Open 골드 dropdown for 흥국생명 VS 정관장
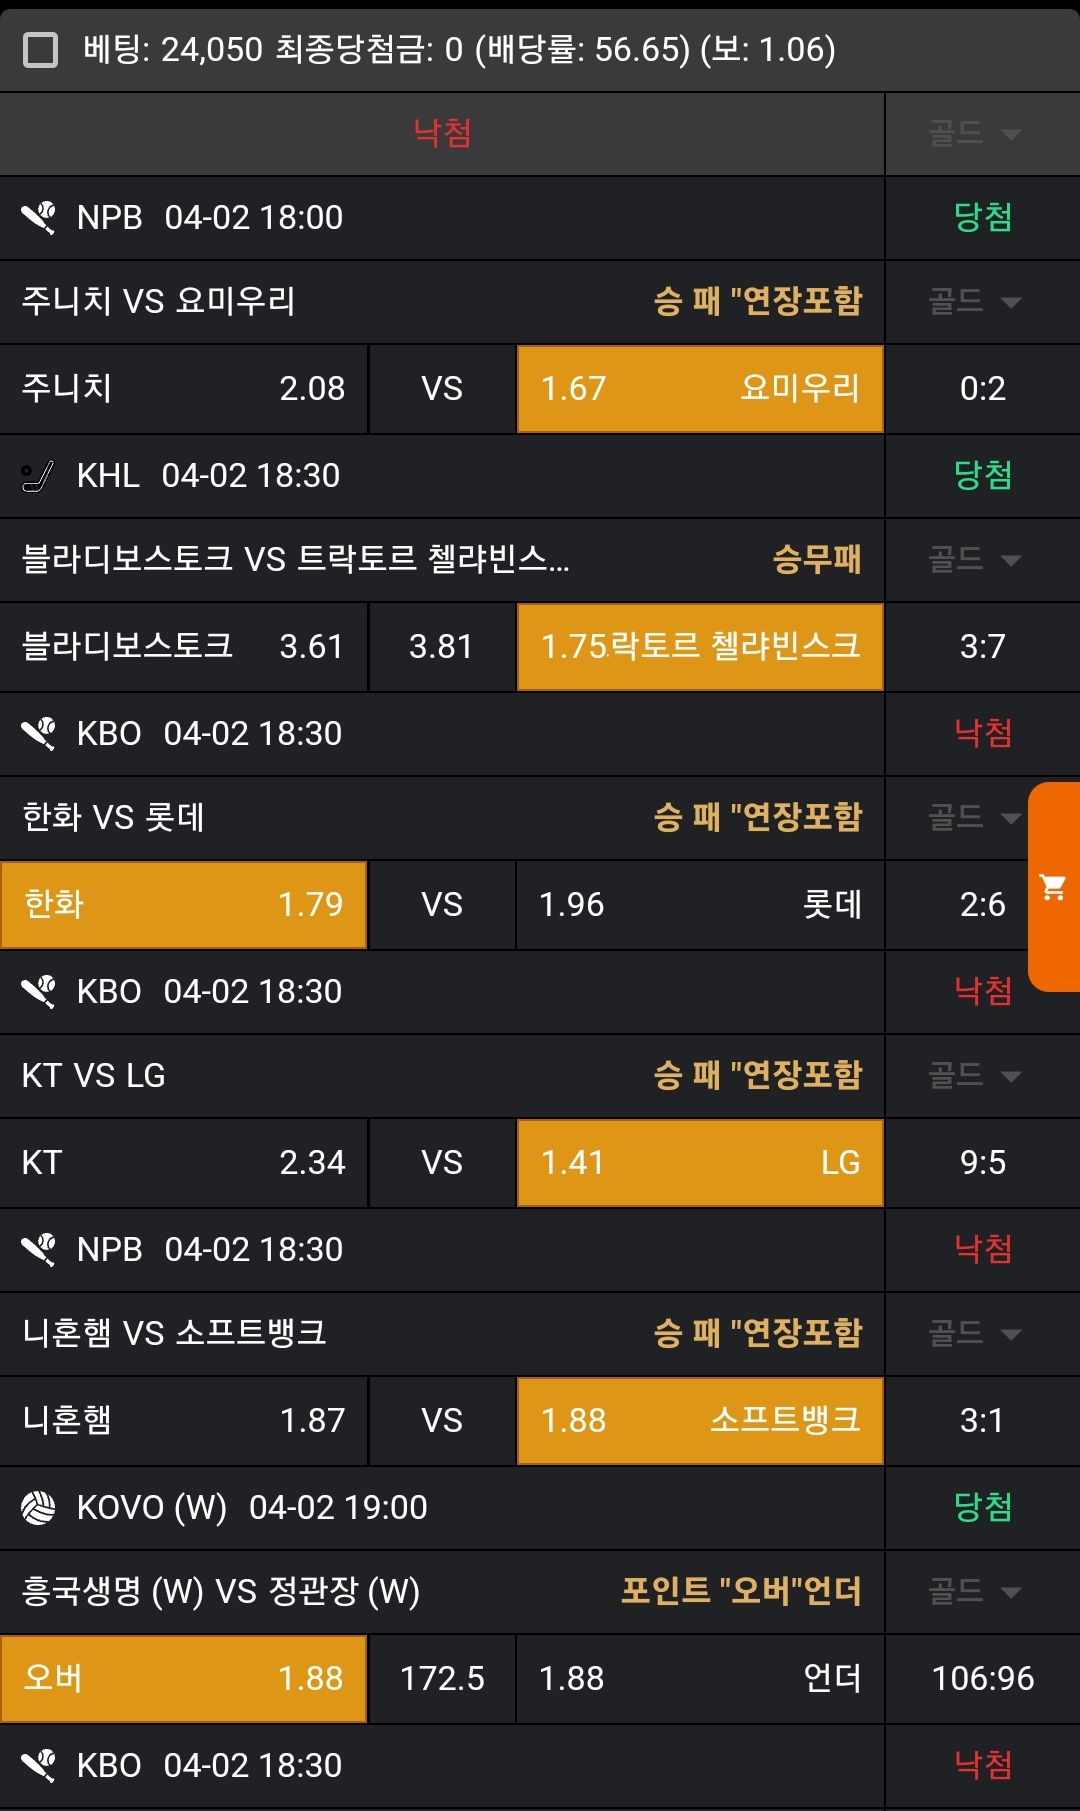The height and width of the screenshot is (1811, 1080). click(975, 1591)
